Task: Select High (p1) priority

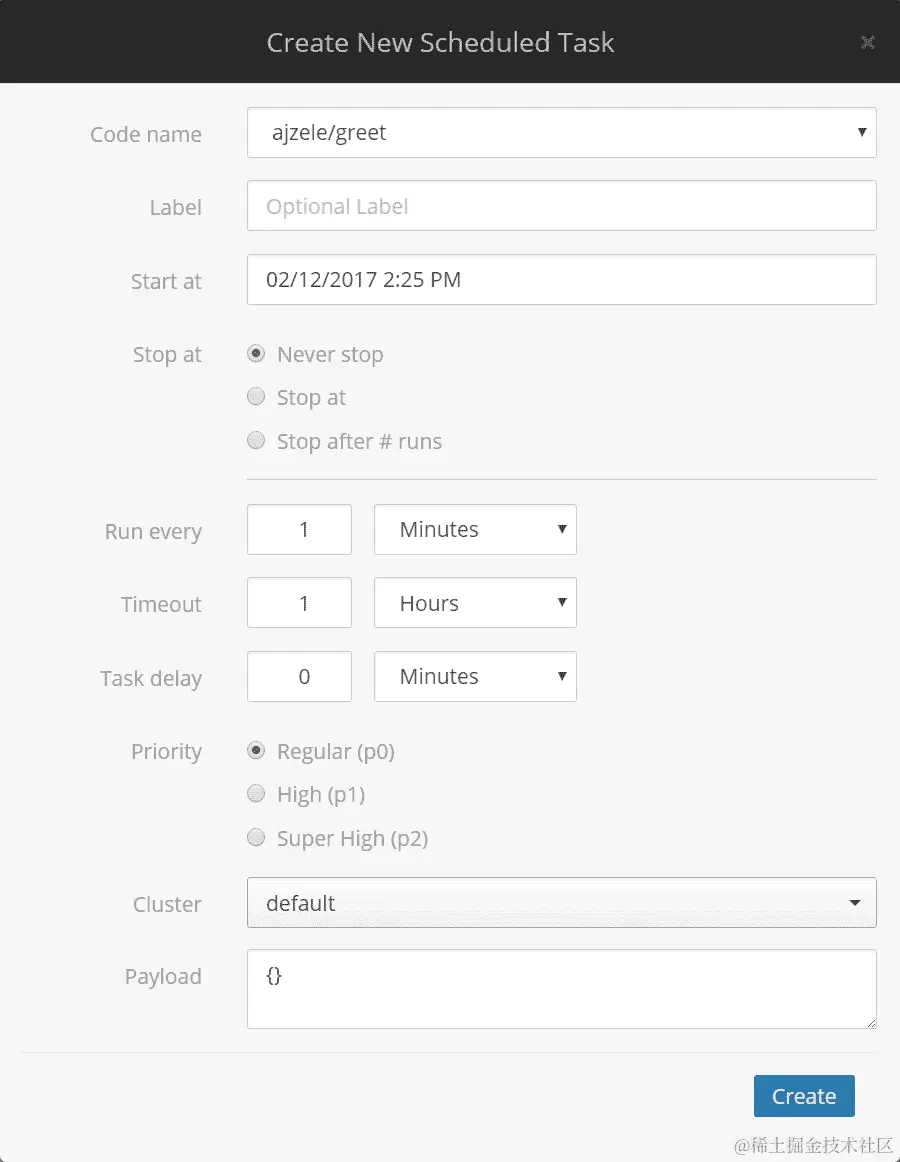Action: pyautogui.click(x=257, y=794)
